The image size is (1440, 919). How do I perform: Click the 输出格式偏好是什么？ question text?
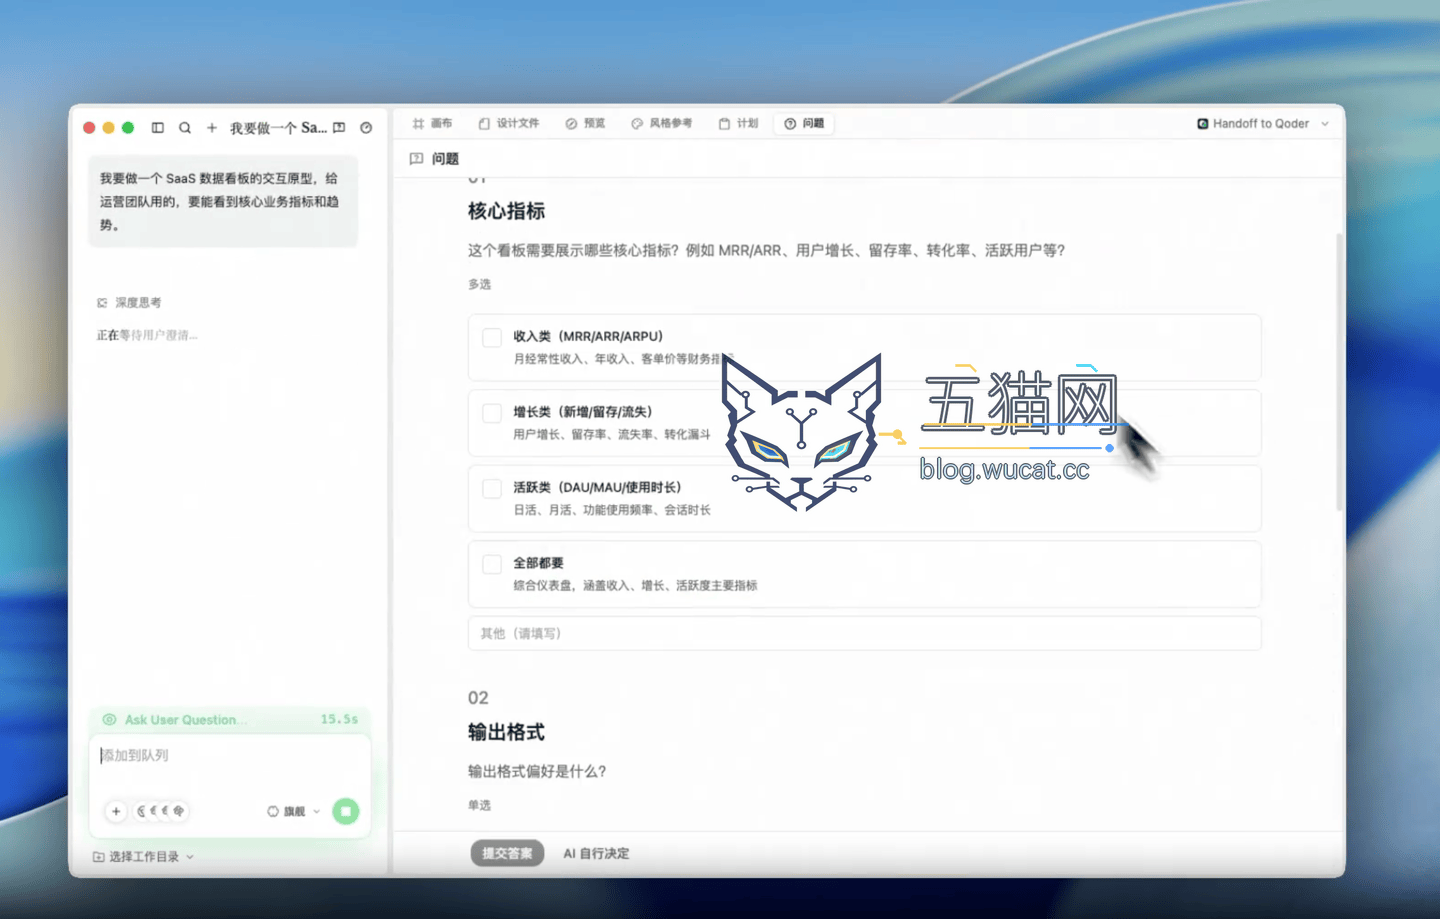click(x=537, y=771)
